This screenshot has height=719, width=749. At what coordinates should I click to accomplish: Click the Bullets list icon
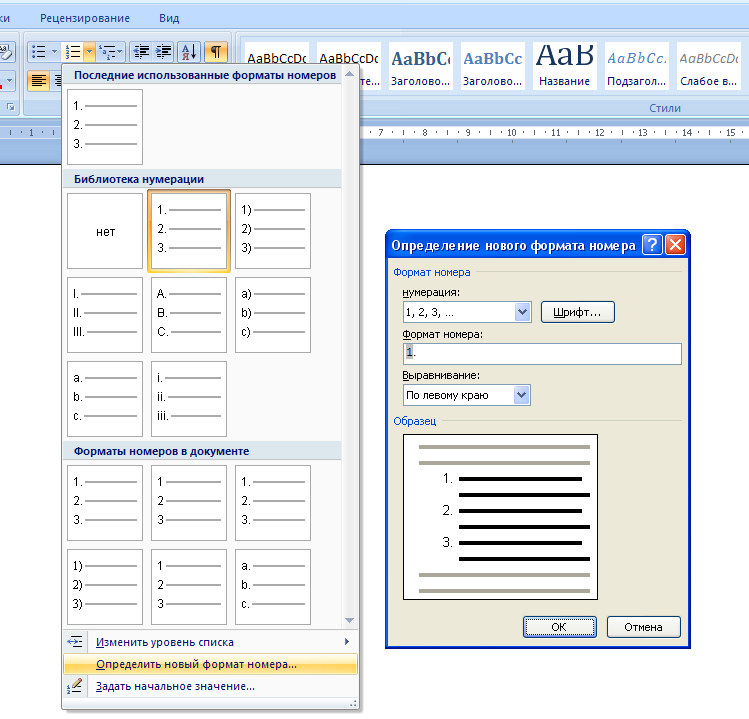click(x=38, y=52)
